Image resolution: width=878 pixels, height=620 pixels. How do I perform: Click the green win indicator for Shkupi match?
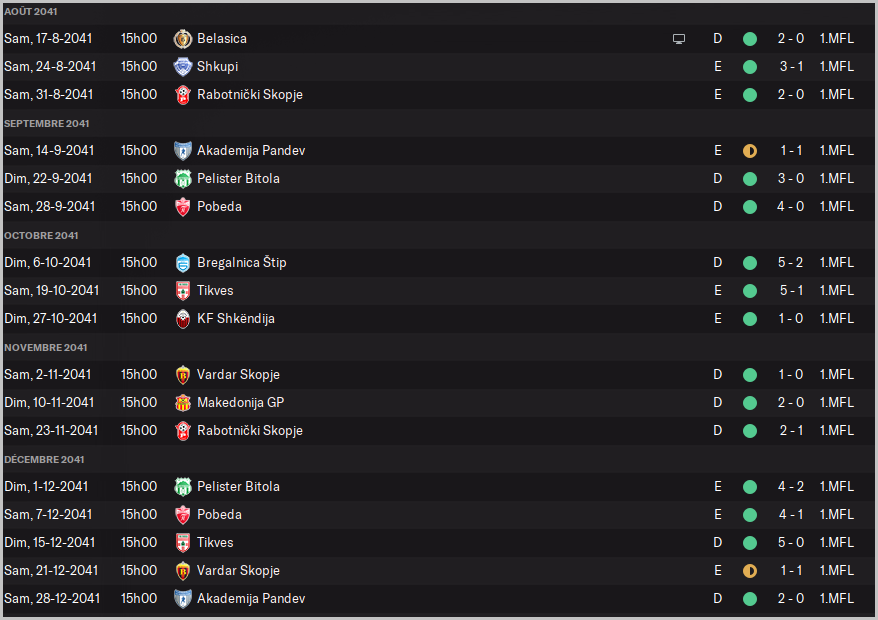point(750,67)
